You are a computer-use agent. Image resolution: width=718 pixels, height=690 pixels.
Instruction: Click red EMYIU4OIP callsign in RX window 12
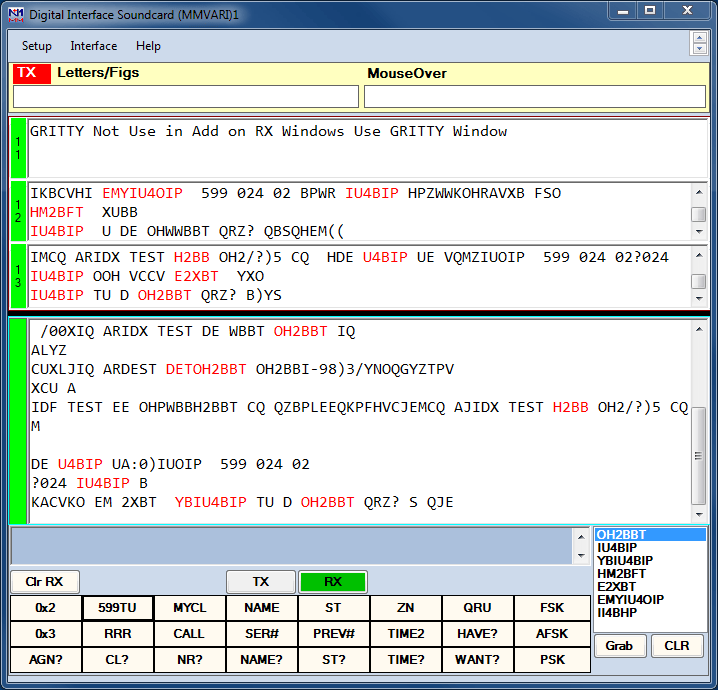pos(142,193)
